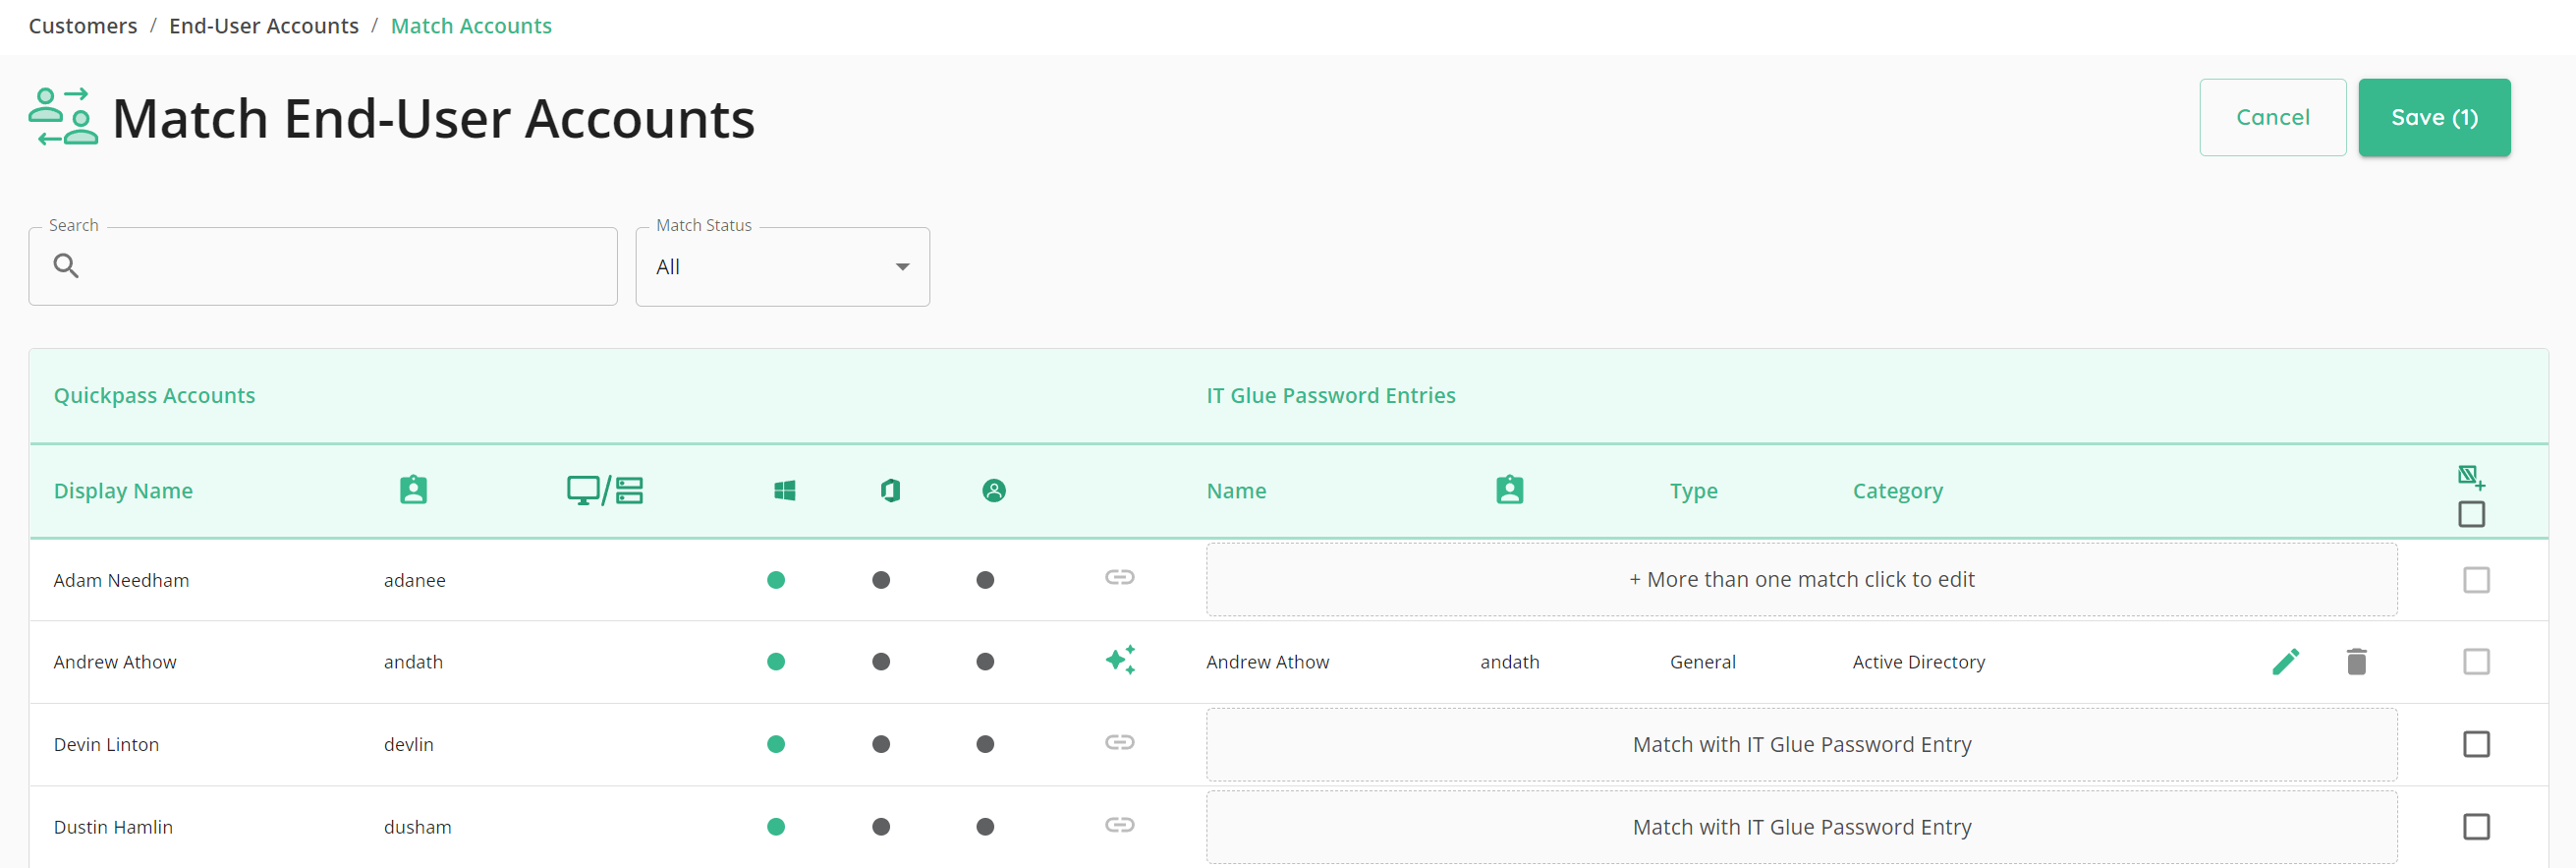
Task: Click username dusham
Action: coord(417,828)
